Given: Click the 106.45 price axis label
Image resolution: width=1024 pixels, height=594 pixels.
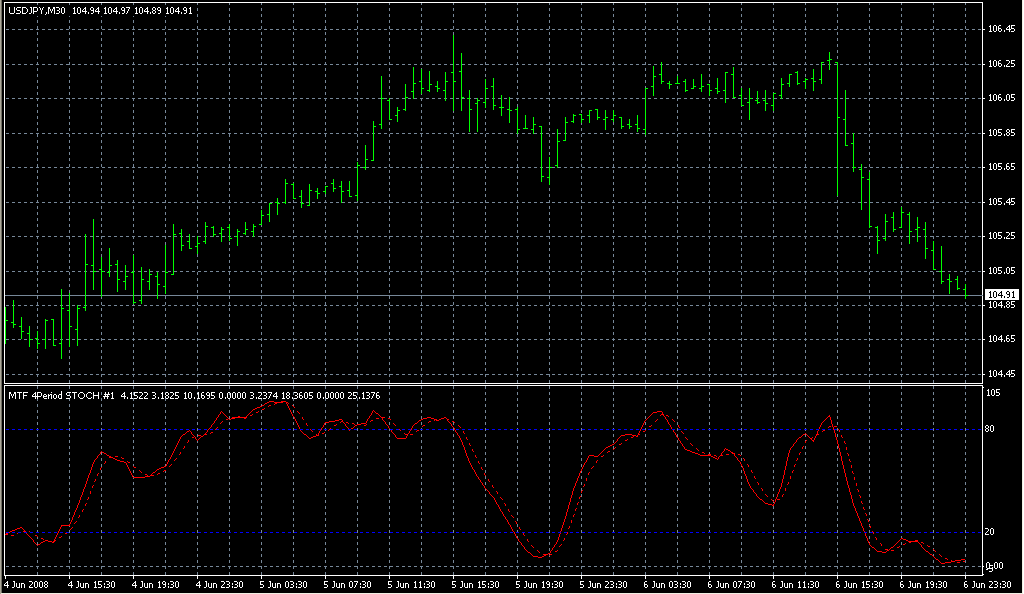Looking at the screenshot, I should coord(1001,29).
